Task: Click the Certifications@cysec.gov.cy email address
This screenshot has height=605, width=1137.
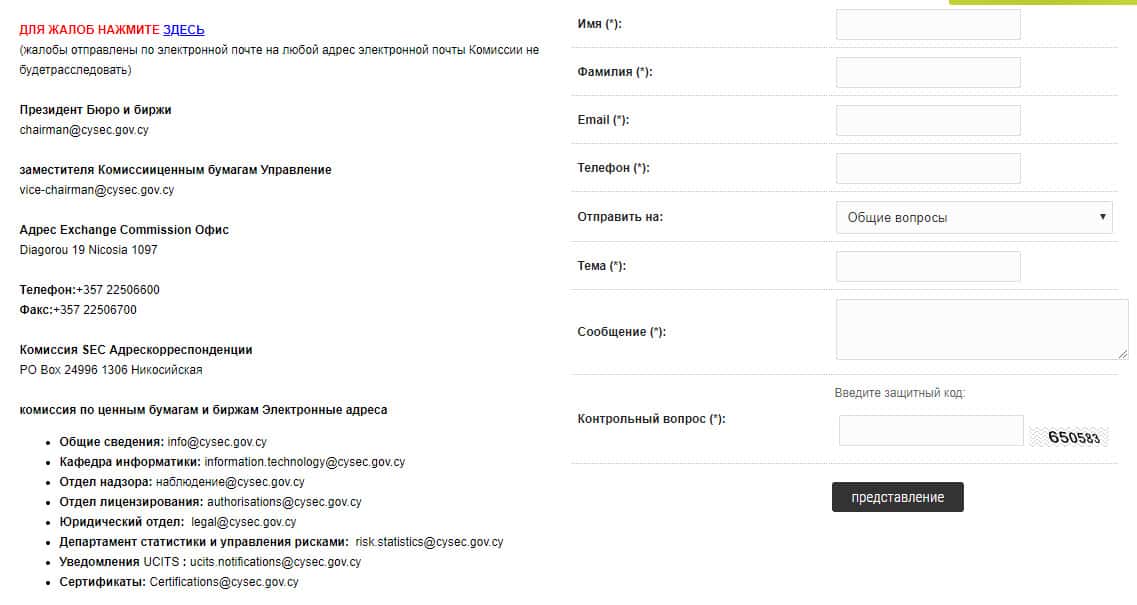Action: pos(224,582)
